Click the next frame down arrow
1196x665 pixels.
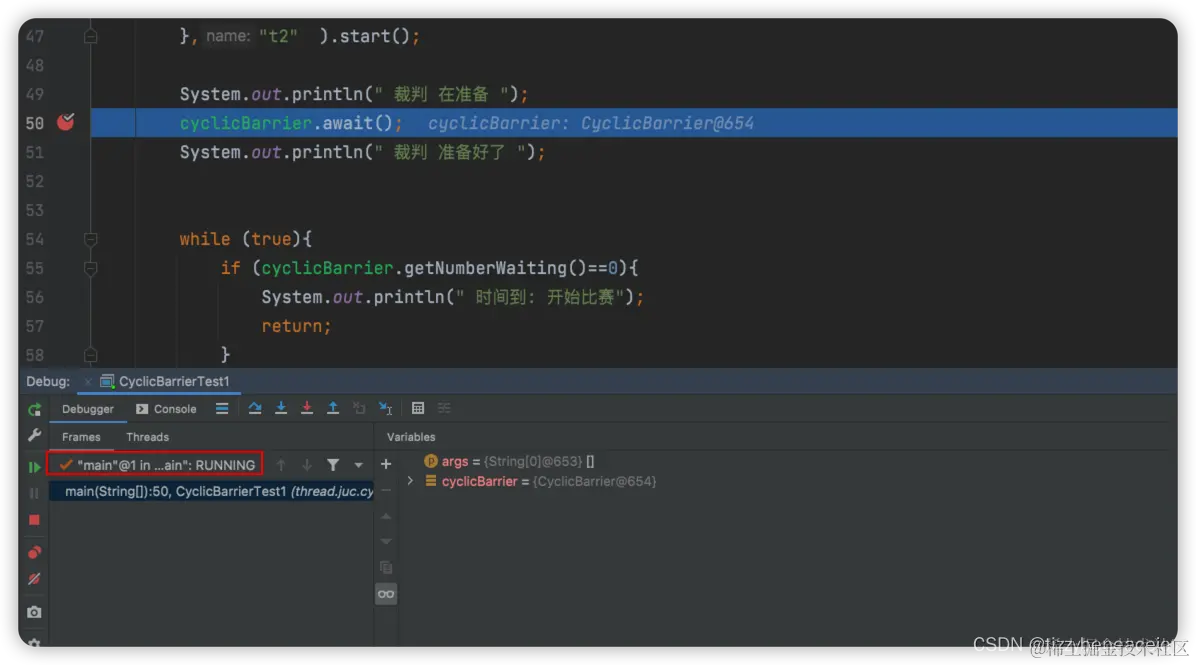pyautogui.click(x=307, y=464)
